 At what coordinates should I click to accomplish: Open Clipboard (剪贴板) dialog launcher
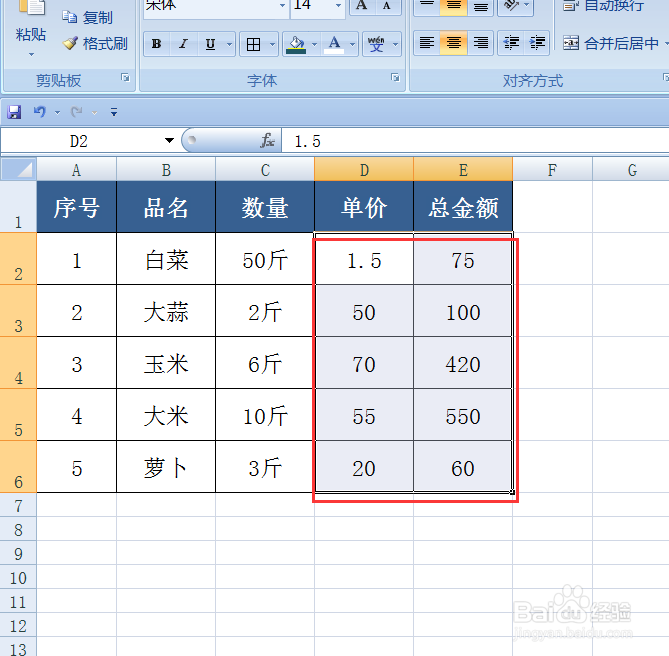[125, 78]
